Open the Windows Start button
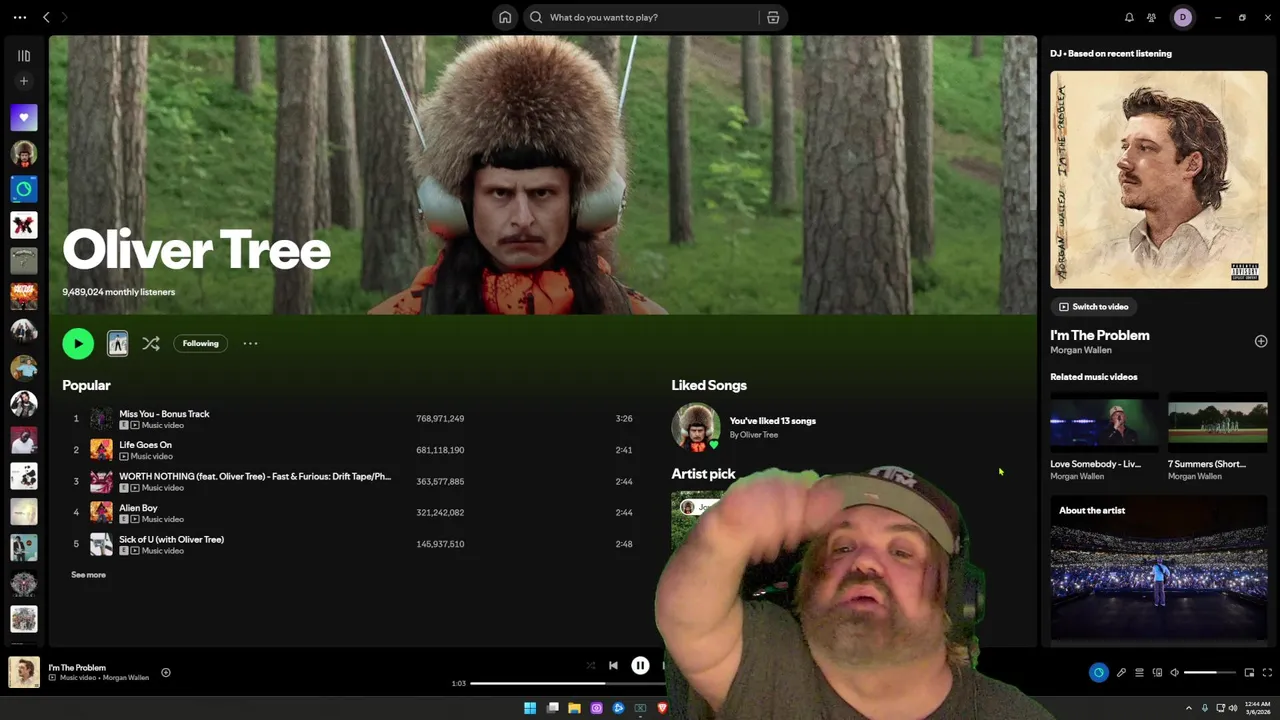 pos(530,708)
